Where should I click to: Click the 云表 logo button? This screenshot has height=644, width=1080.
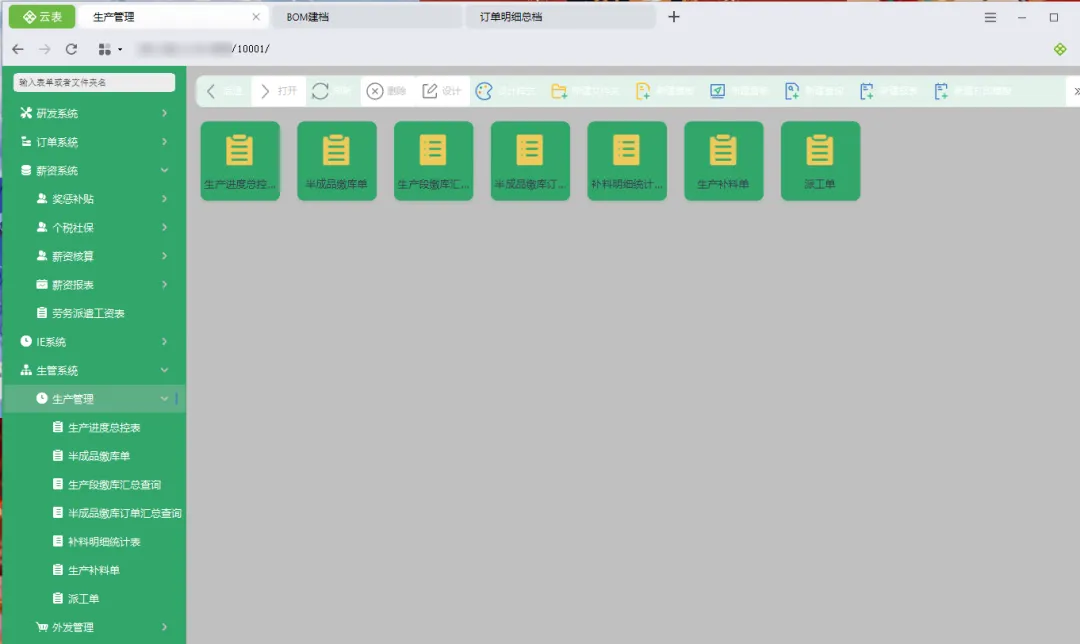41,17
